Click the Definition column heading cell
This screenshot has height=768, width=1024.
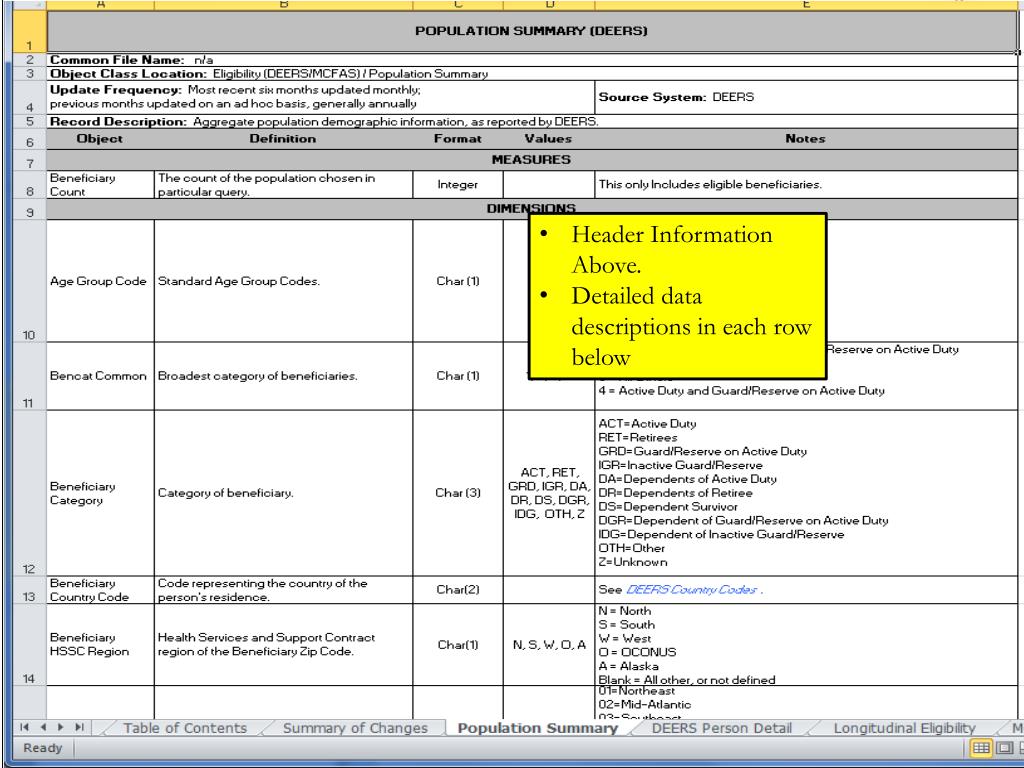[283, 138]
